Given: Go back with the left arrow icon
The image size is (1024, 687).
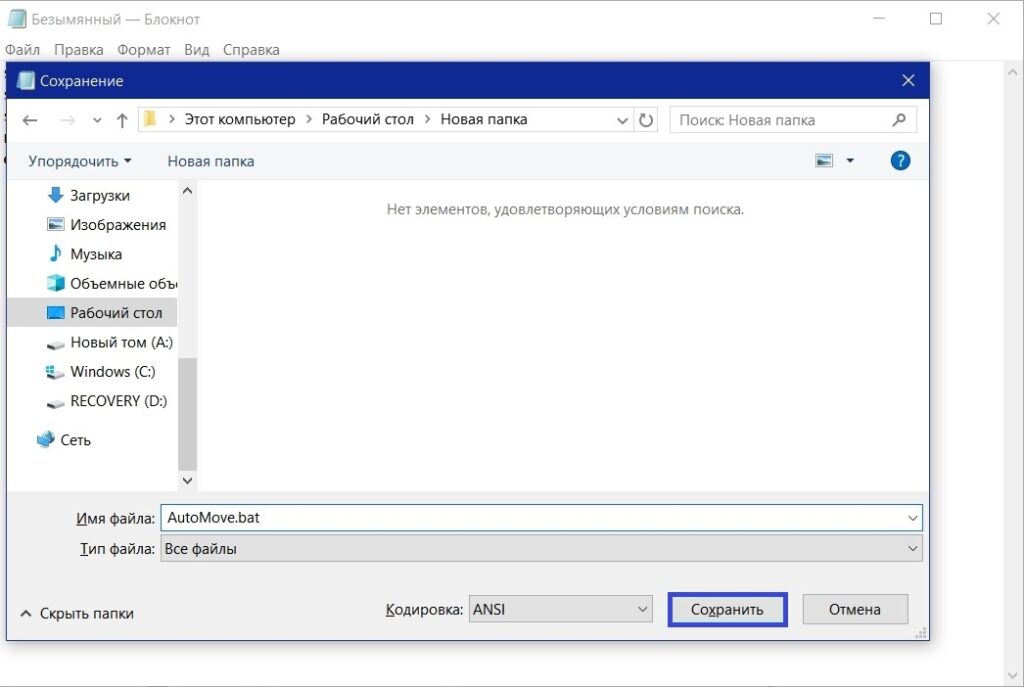Looking at the screenshot, I should pos(30,120).
